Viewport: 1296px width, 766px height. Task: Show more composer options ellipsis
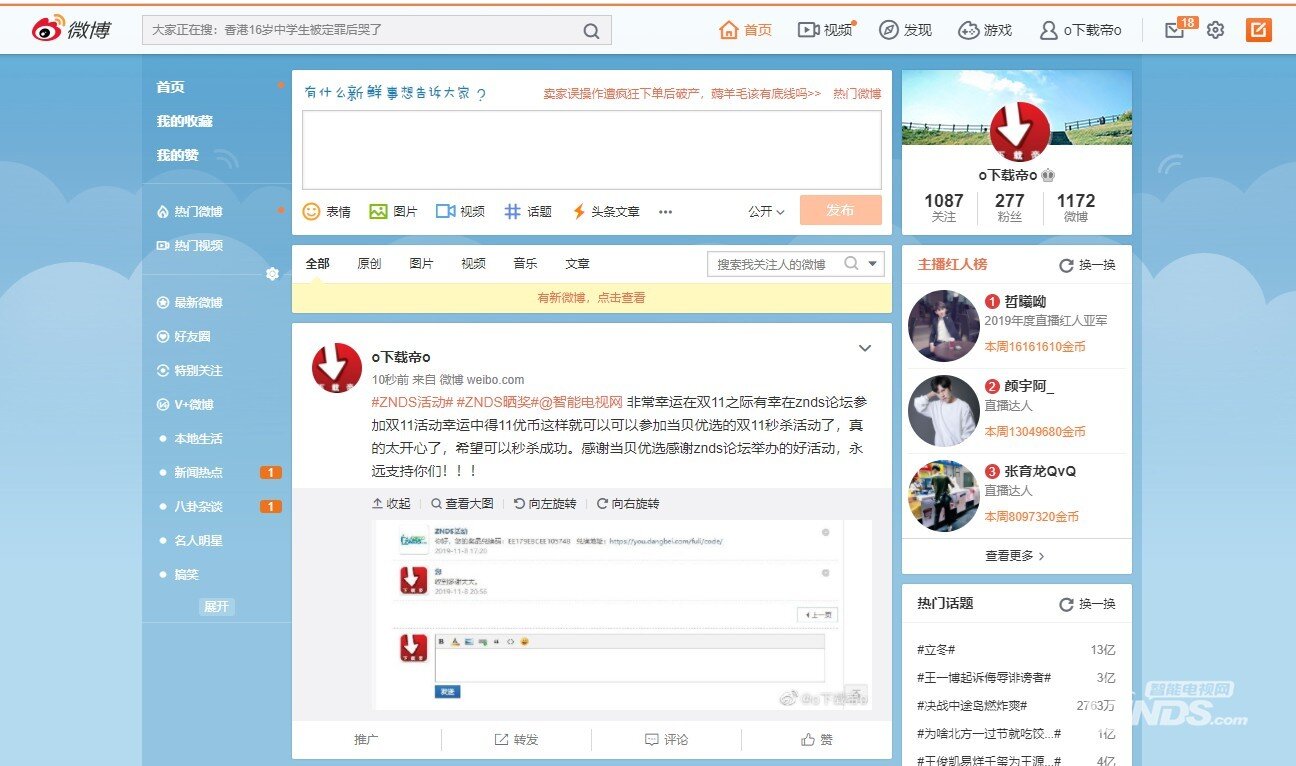point(665,212)
